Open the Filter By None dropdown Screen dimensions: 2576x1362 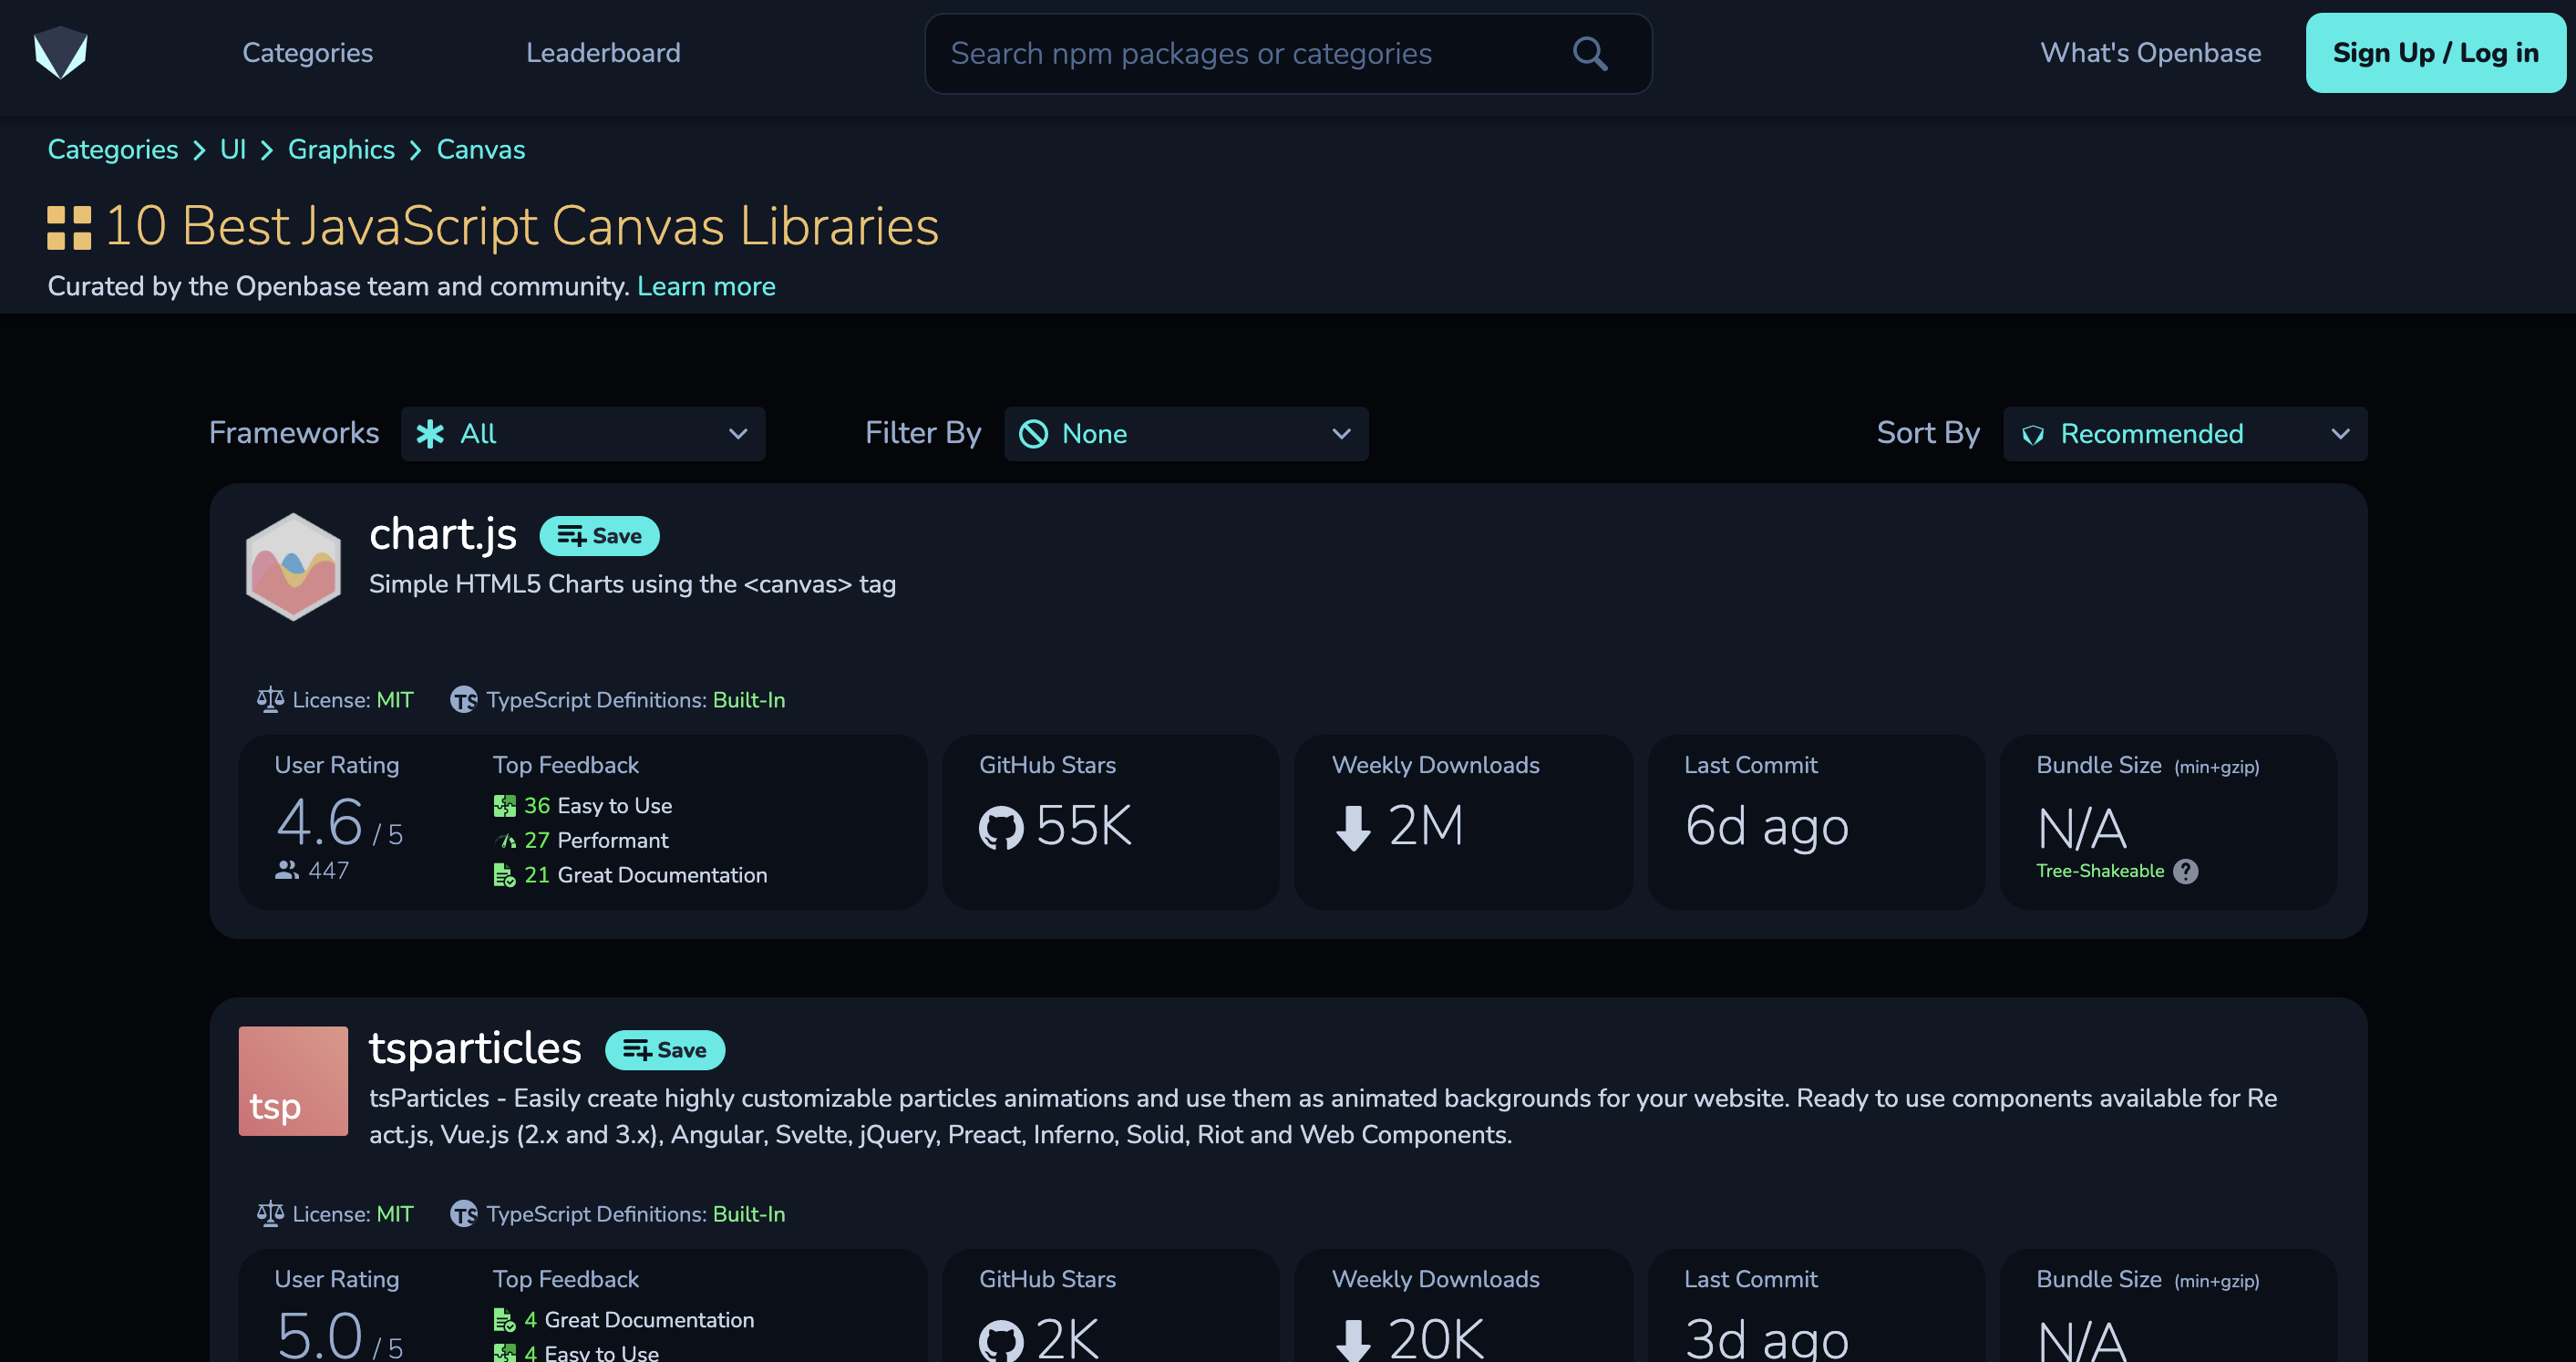pos(1186,434)
